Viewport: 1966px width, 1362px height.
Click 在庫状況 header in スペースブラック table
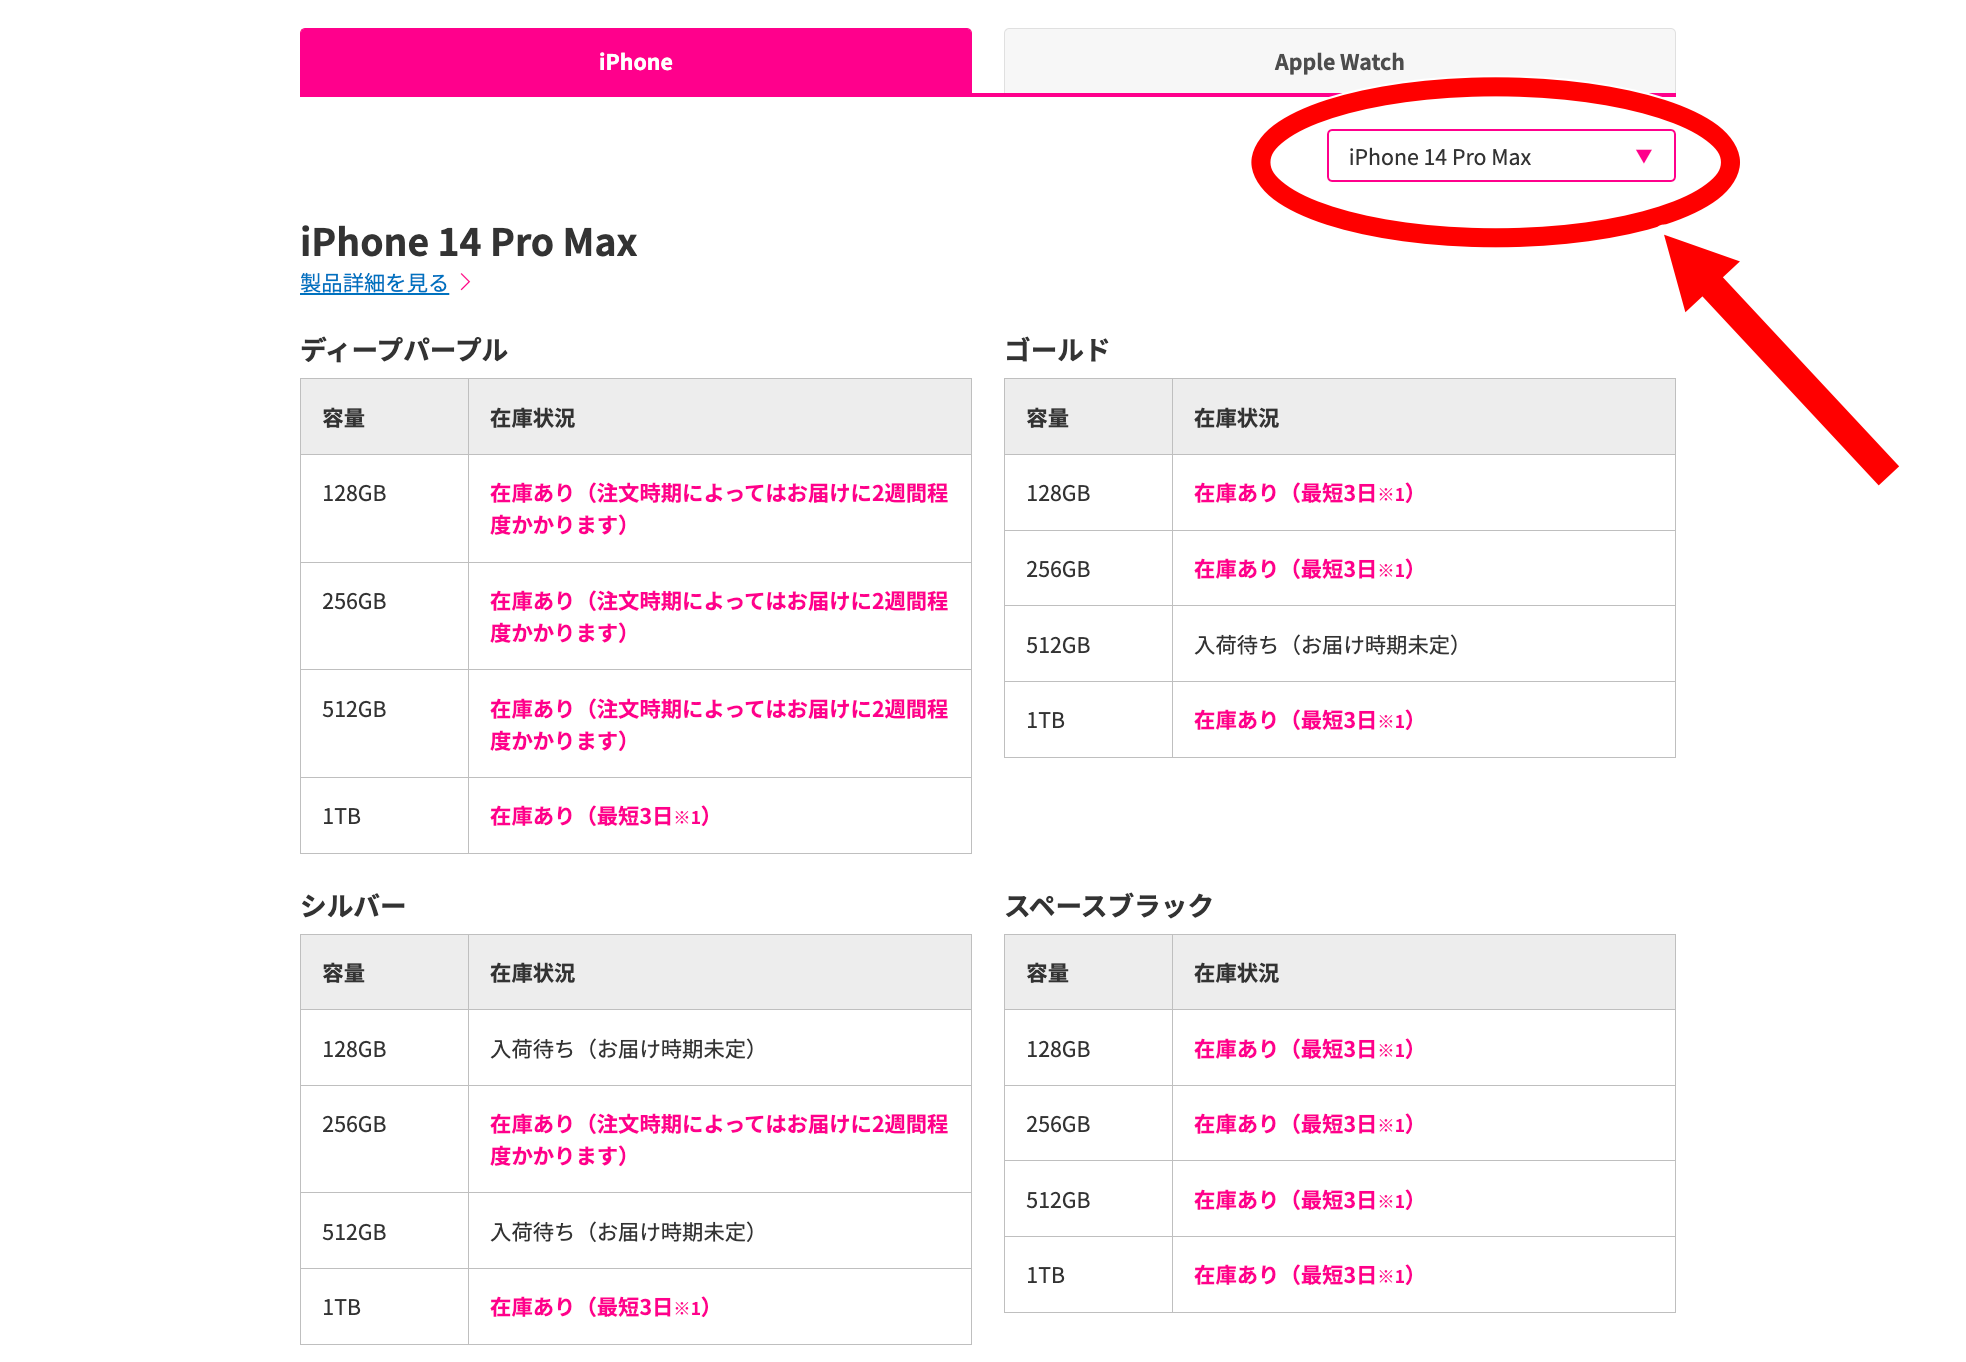(x=1424, y=973)
